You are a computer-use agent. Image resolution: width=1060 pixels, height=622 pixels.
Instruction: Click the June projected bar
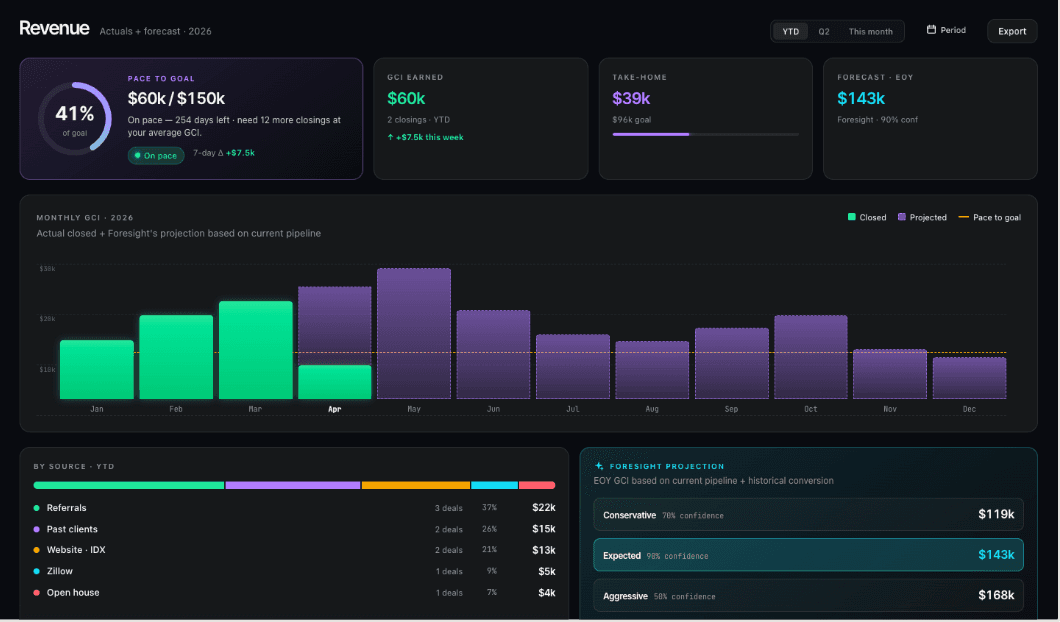coord(493,354)
